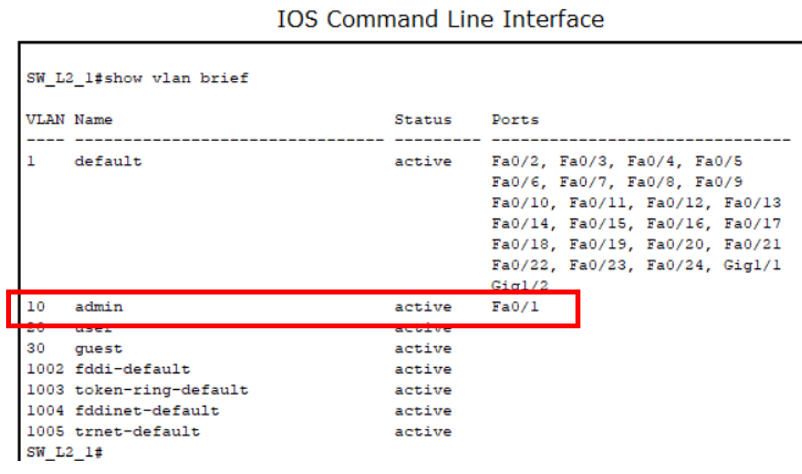Click the Fa0/1 port of admin VLAN
This screenshot has width=802, height=474.
pyautogui.click(x=515, y=307)
